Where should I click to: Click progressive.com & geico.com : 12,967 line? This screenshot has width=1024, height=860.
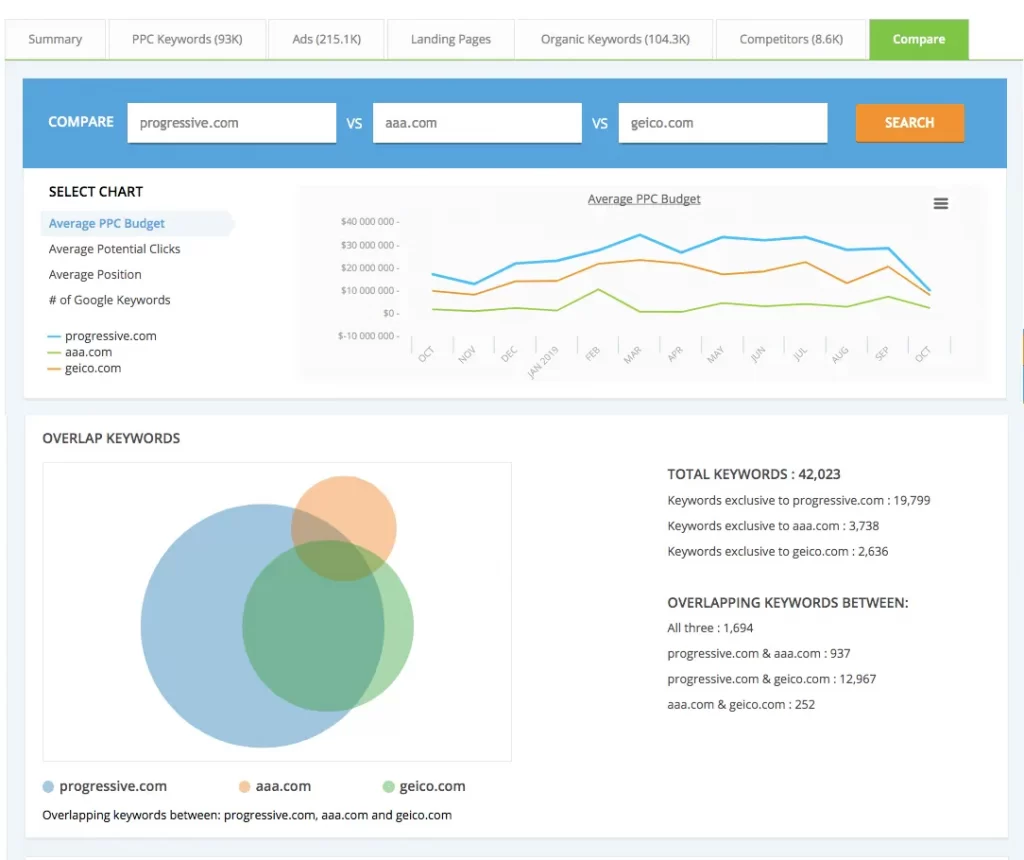[x=771, y=679]
